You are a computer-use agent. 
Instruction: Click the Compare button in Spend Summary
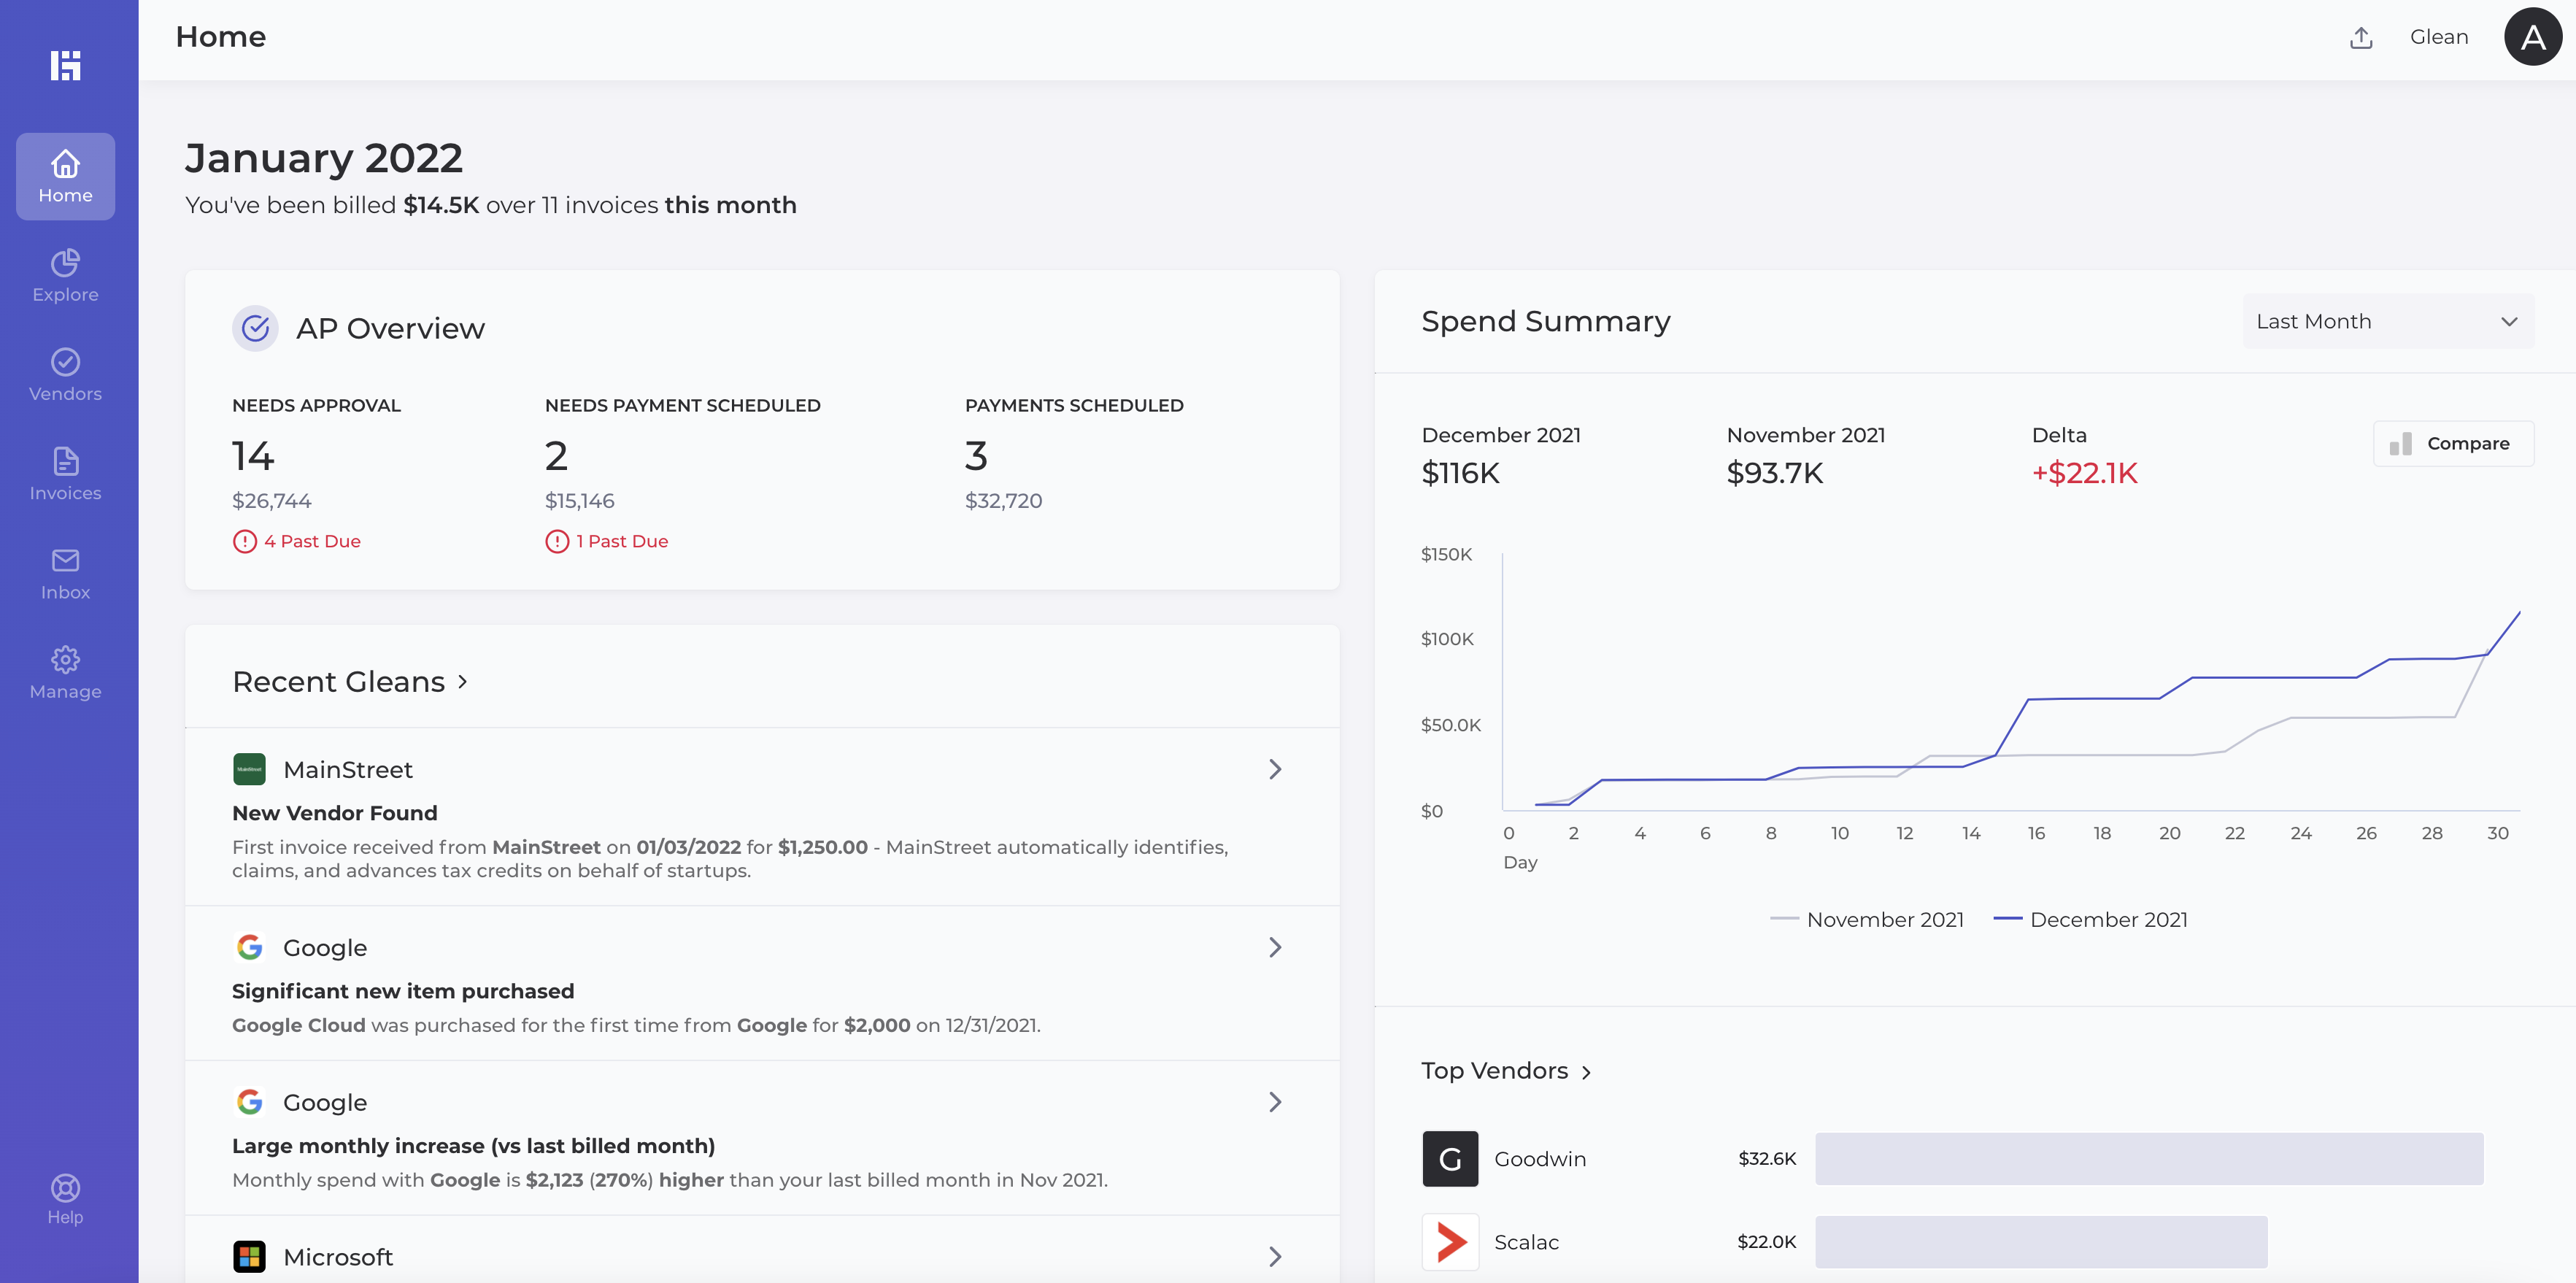click(2452, 443)
